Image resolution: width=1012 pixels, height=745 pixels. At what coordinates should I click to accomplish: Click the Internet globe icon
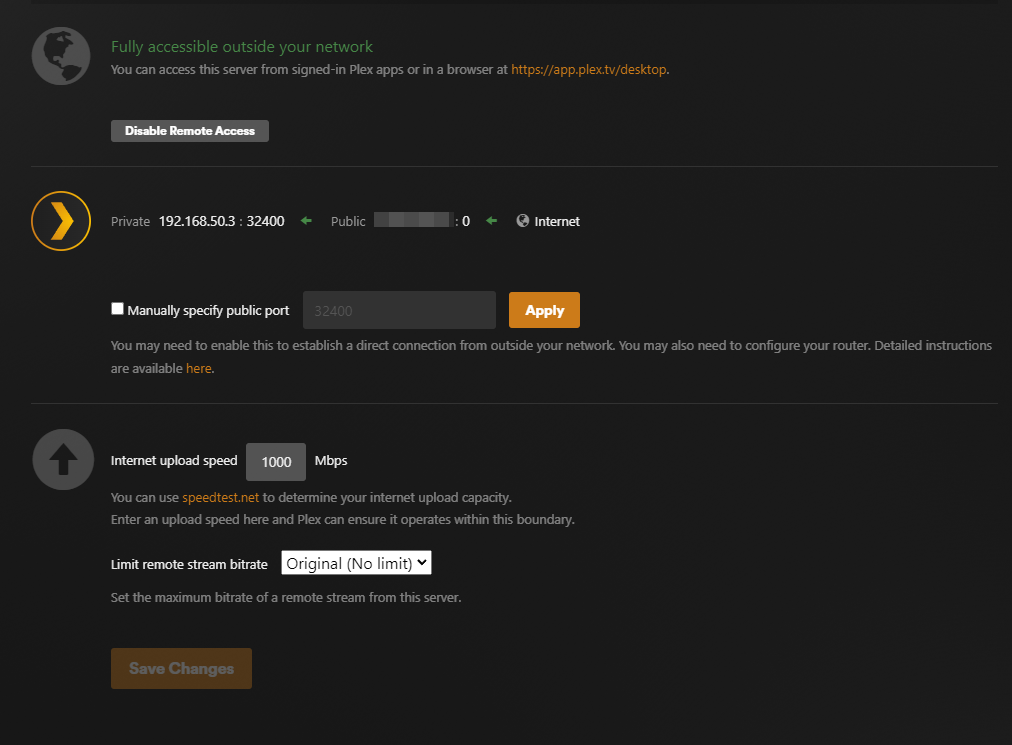click(522, 221)
